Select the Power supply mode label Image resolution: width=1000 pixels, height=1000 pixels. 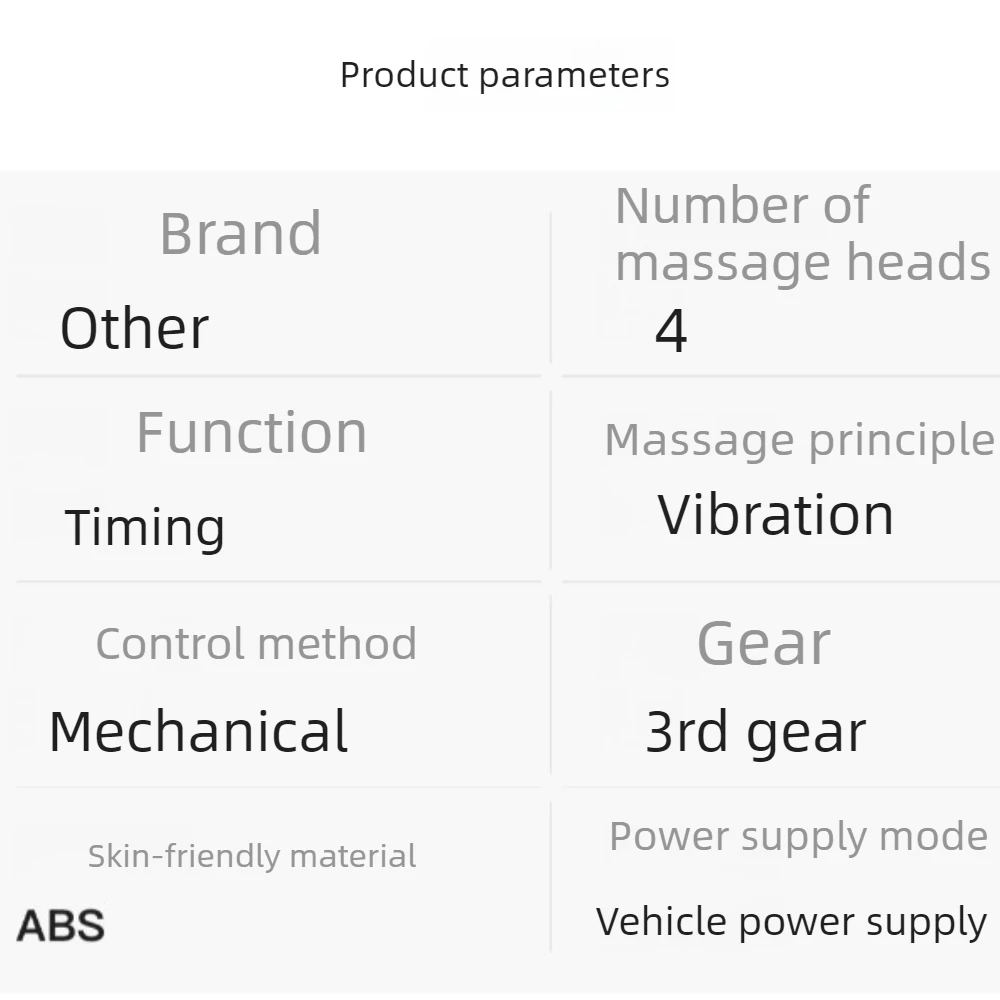(x=798, y=837)
